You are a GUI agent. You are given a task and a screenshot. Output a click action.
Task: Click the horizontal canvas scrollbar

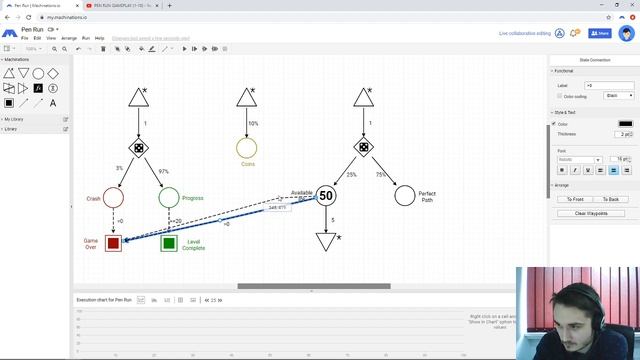pos(314,286)
